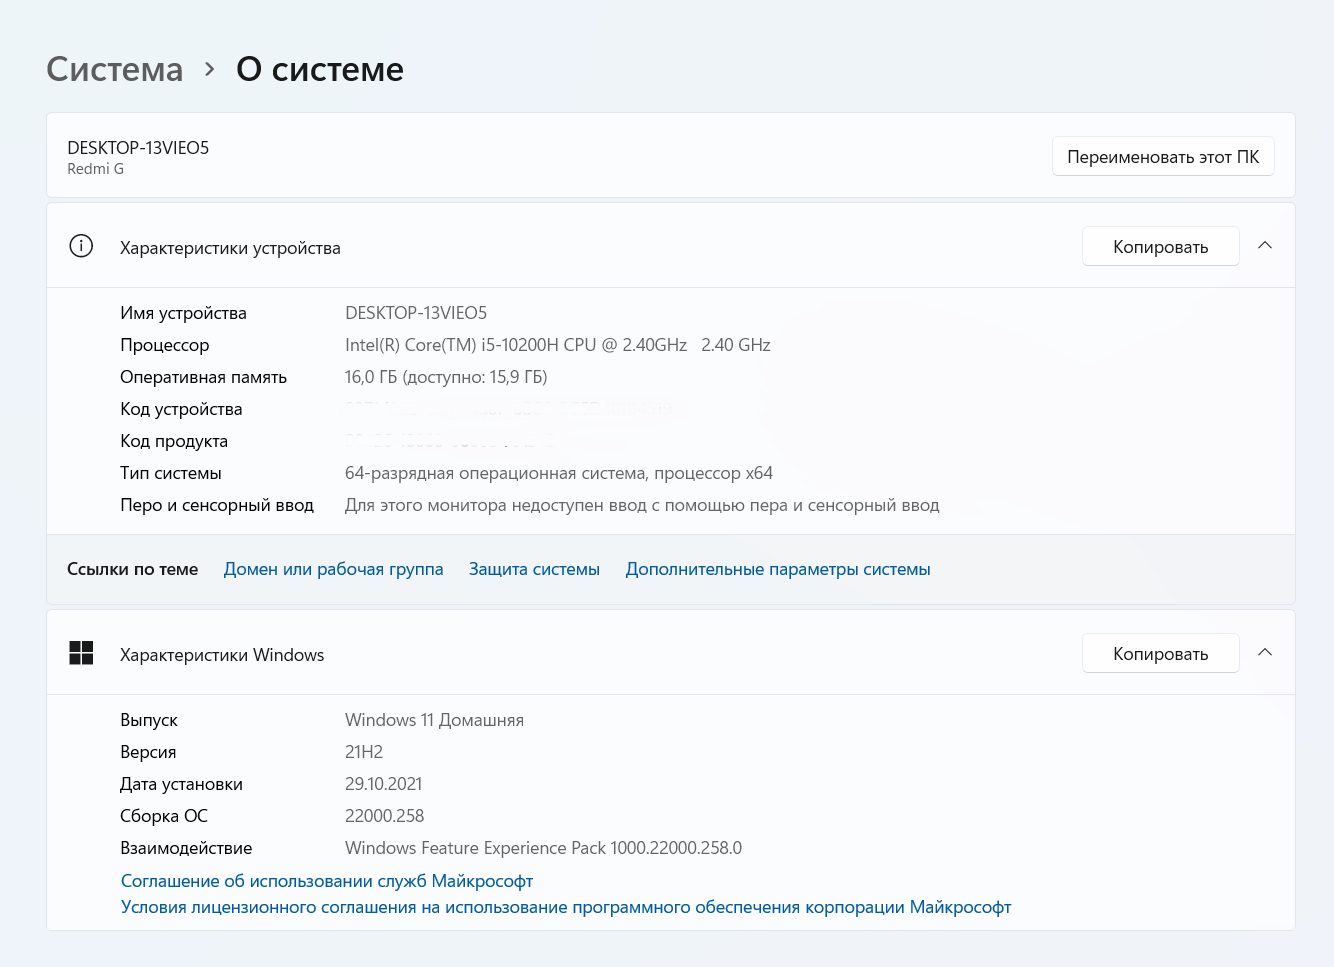
Task: Click the Характеристики устройства section title
Action: click(230, 248)
